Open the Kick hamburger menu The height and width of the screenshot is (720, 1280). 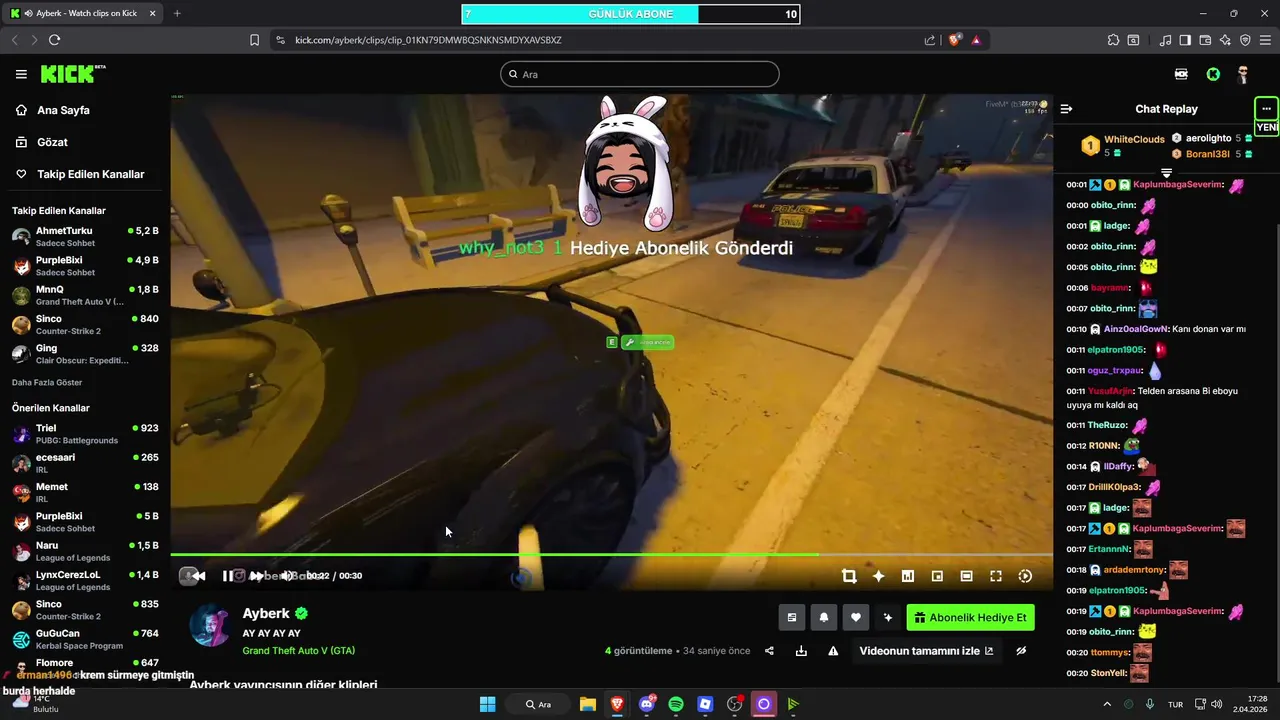[x=21, y=74]
